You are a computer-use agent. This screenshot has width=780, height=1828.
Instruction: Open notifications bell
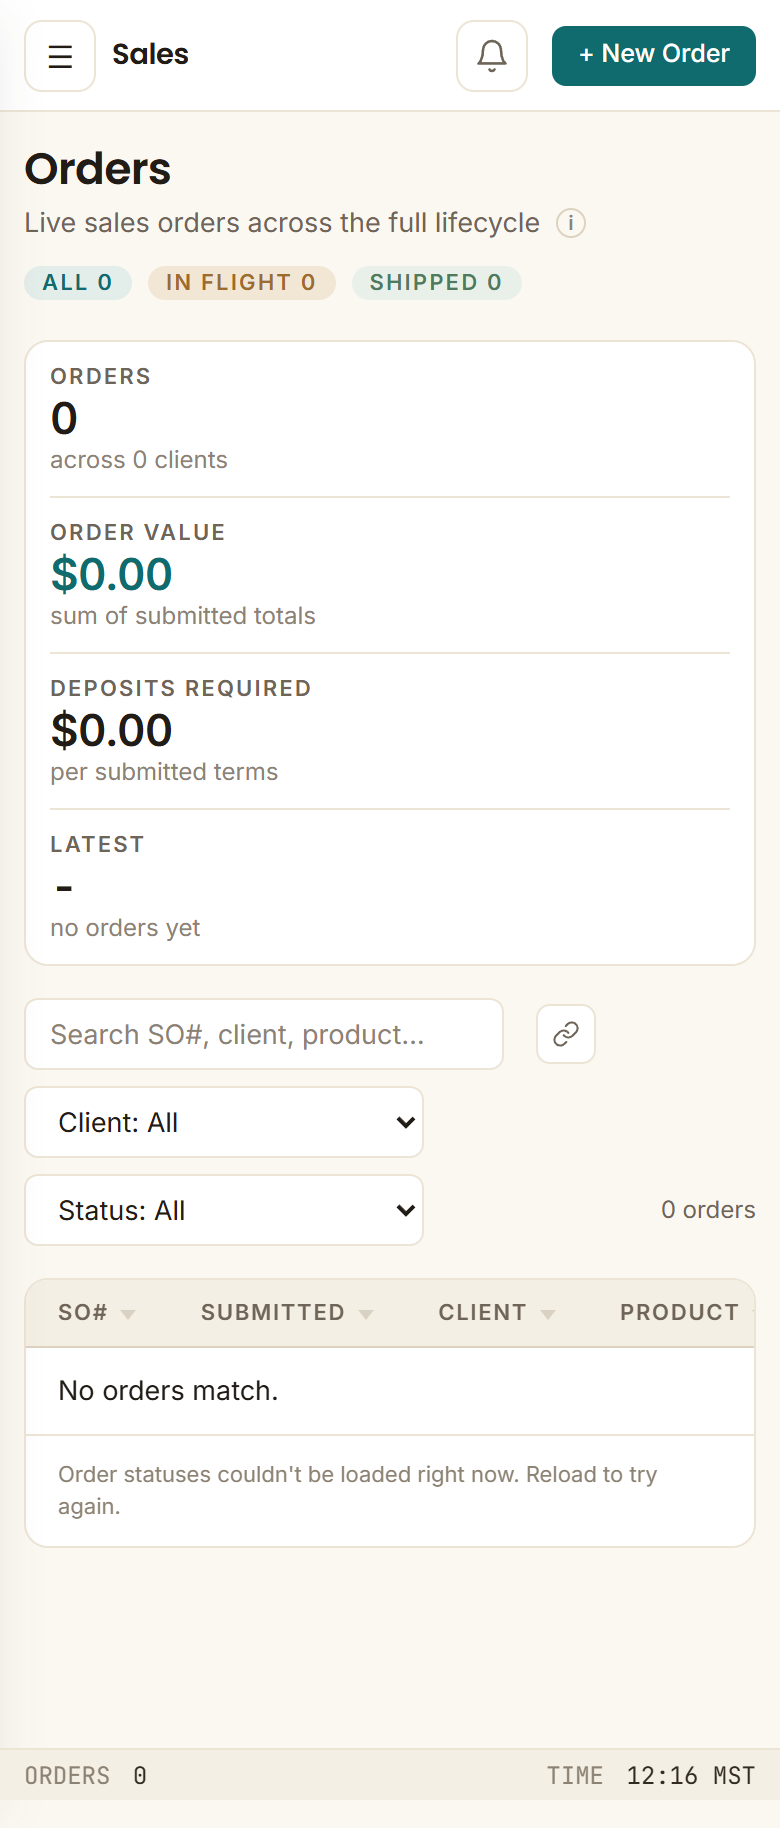(x=492, y=56)
